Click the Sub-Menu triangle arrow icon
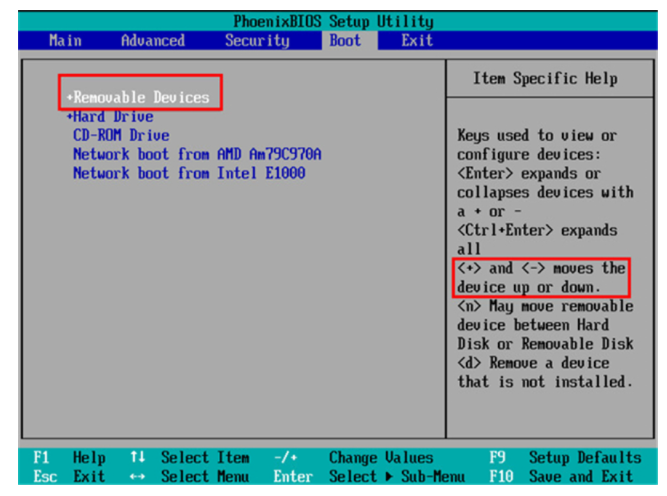 coord(389,476)
